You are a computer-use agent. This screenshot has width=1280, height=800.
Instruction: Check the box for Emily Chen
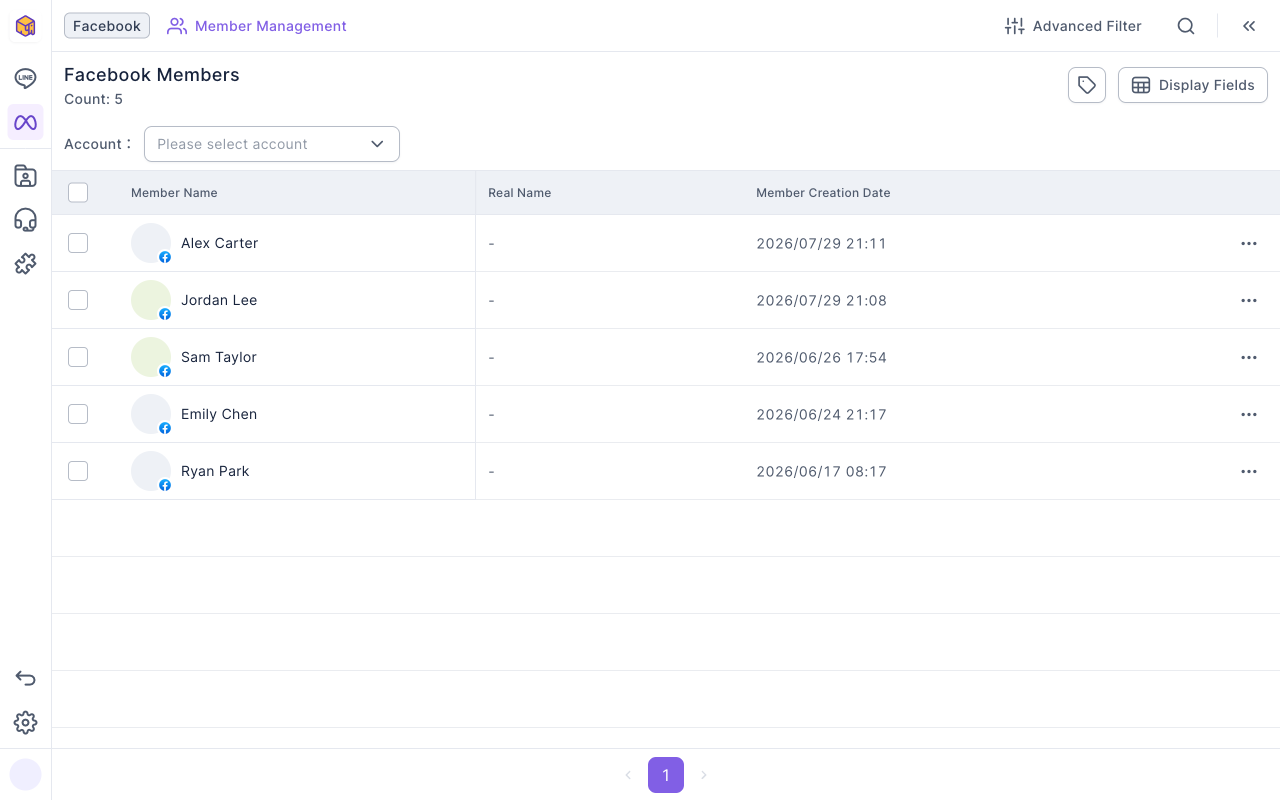pos(78,414)
